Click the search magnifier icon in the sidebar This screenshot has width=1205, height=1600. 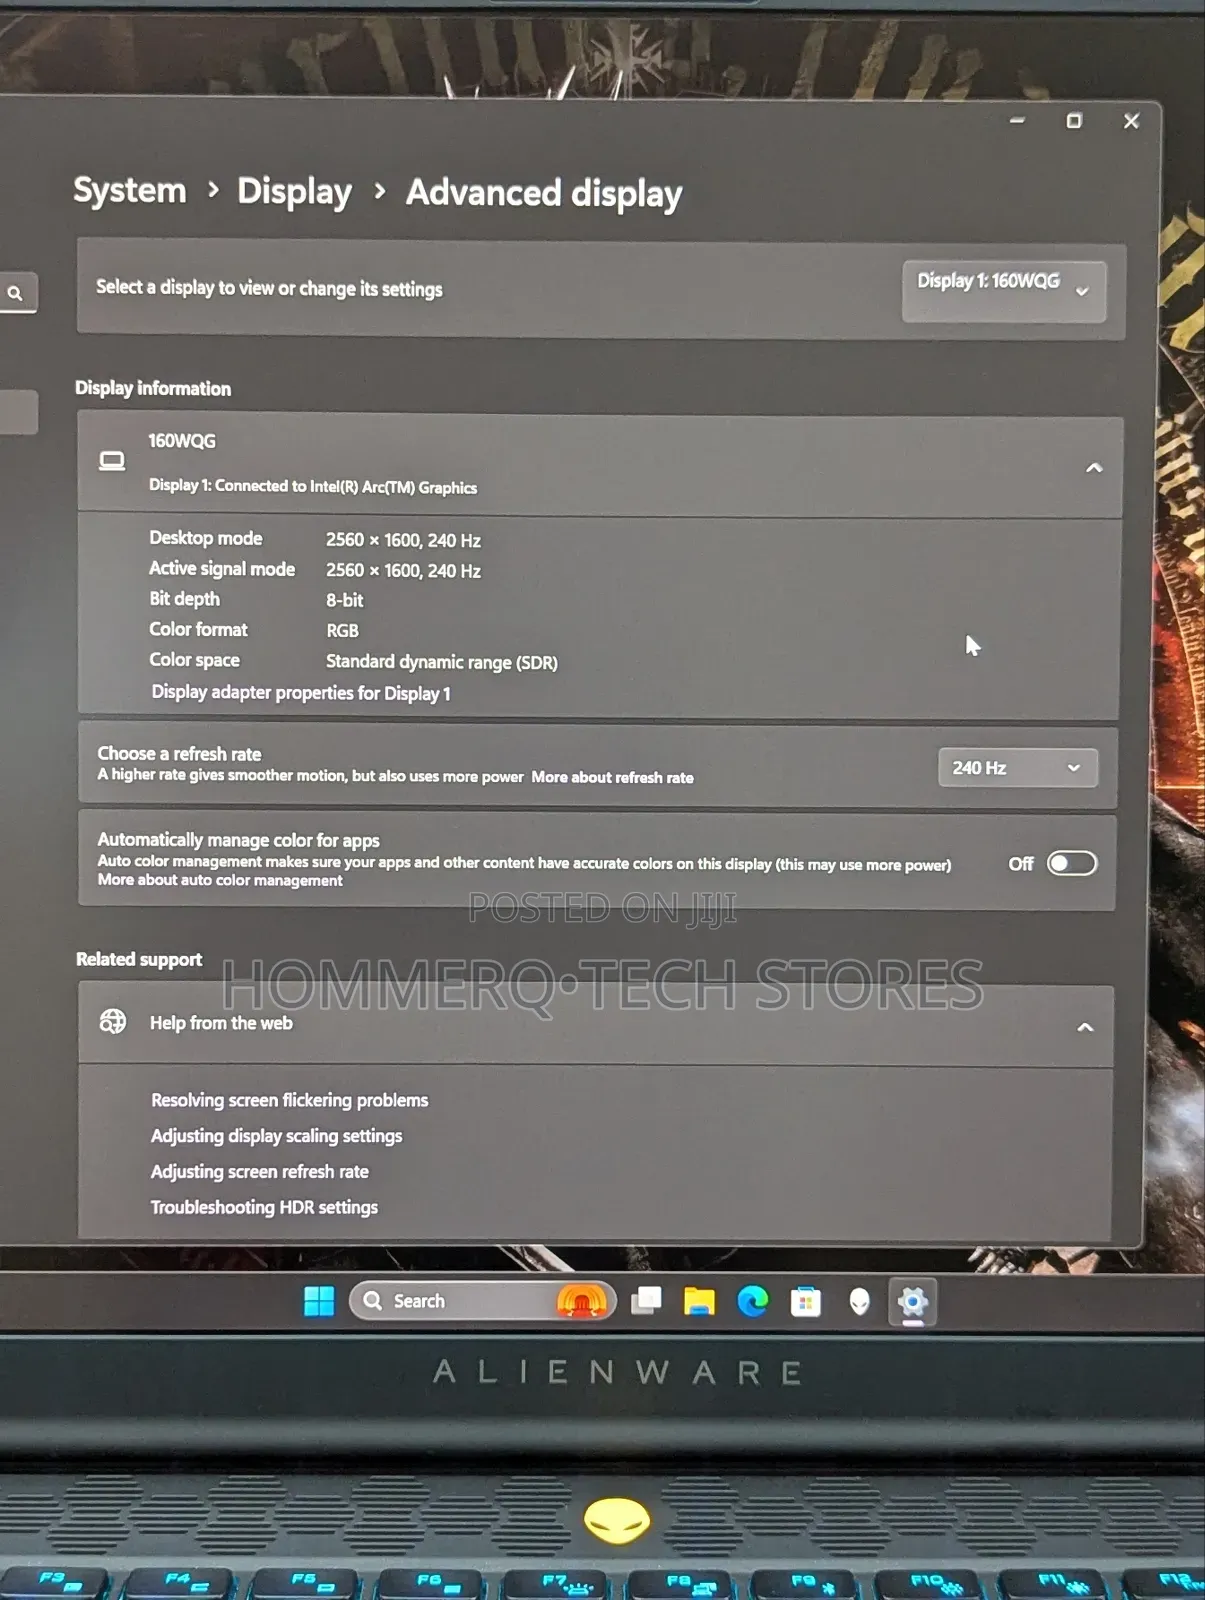pos(15,293)
